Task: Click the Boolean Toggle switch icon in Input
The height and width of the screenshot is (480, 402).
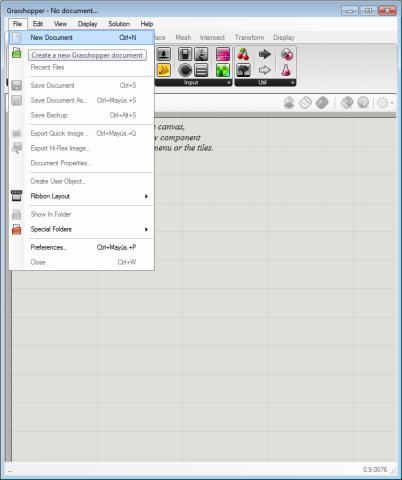Action: [185, 54]
